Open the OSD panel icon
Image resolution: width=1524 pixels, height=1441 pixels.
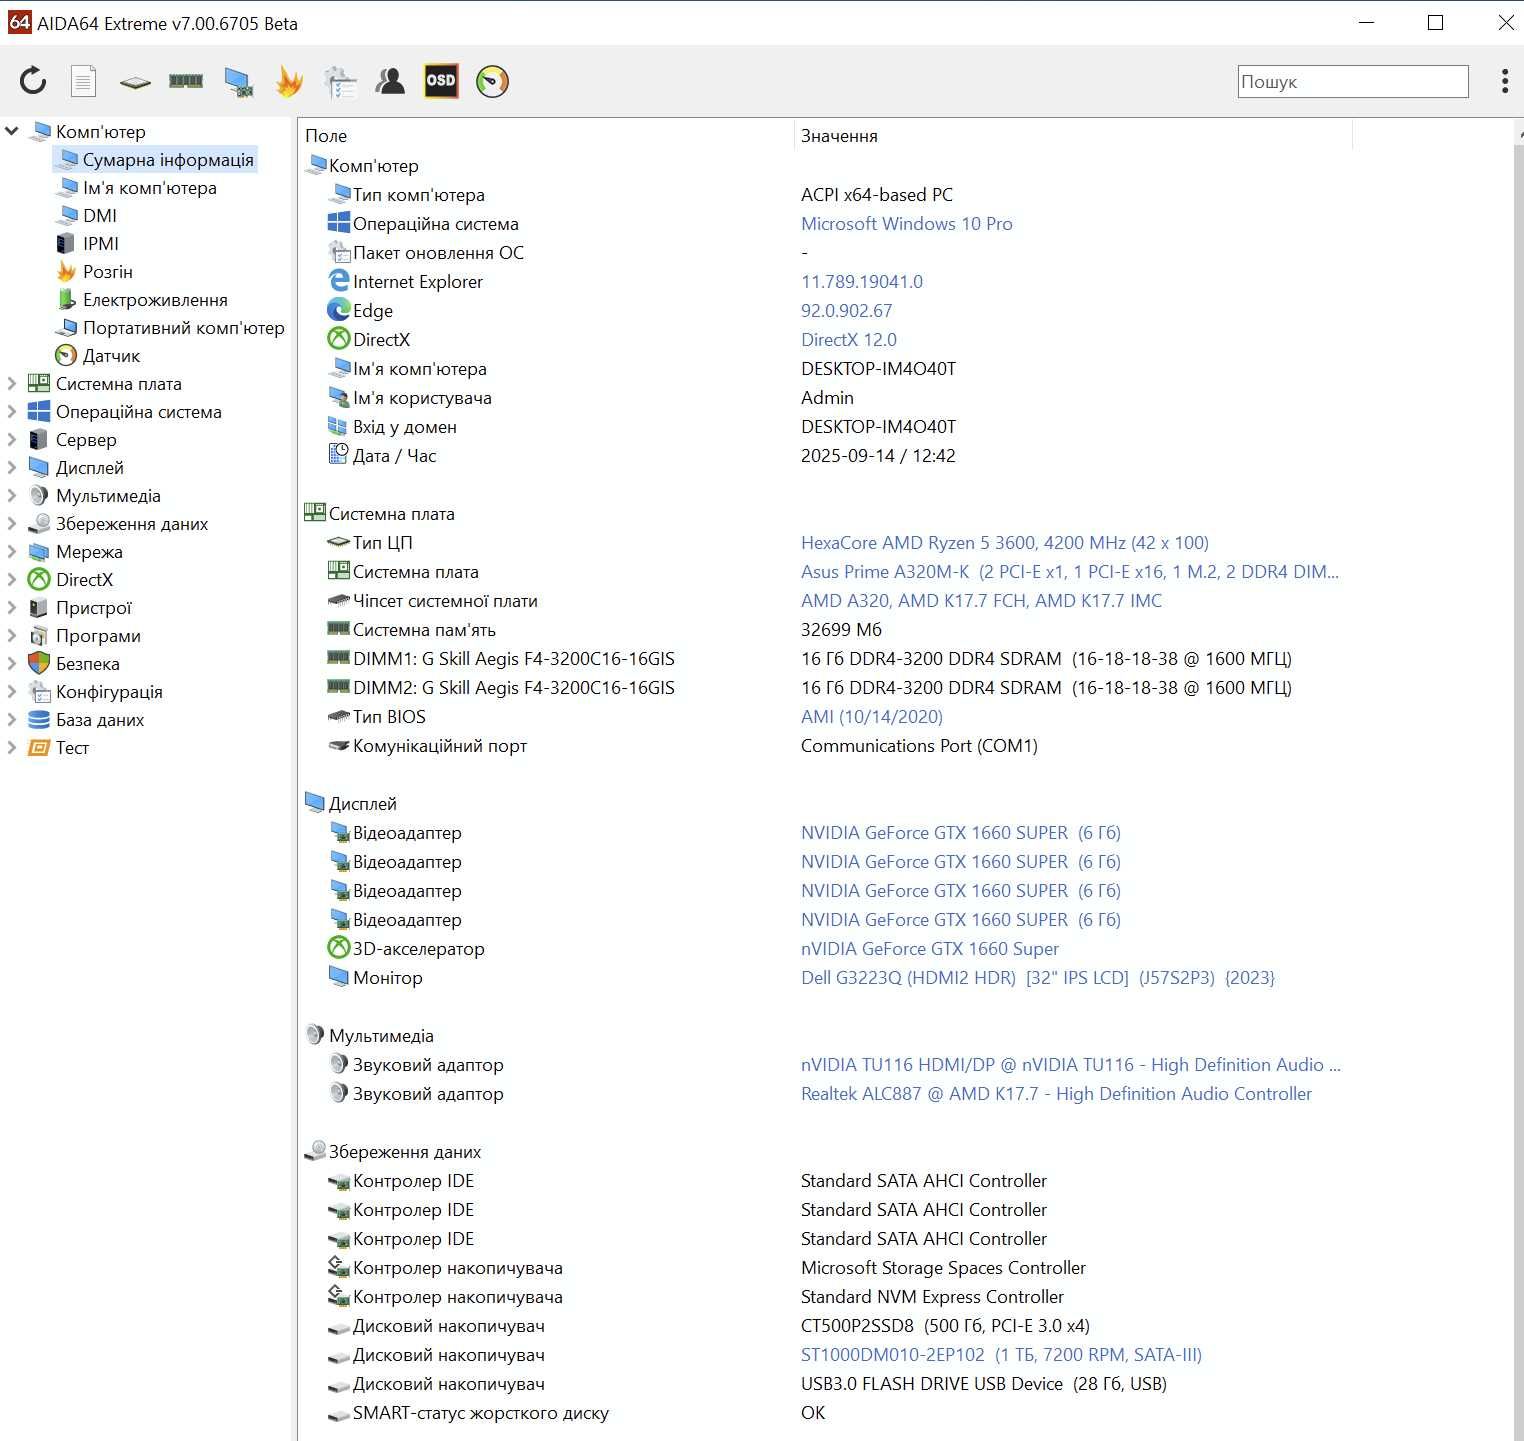click(x=441, y=81)
